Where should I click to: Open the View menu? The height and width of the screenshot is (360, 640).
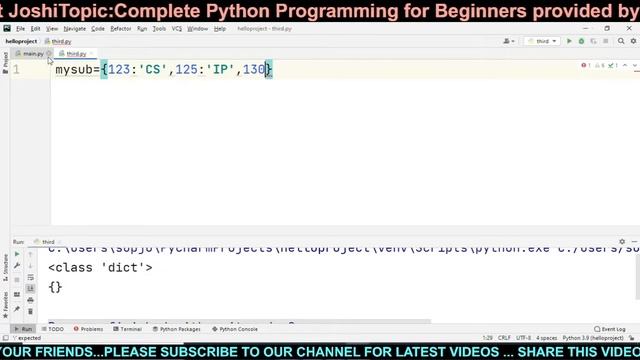tap(52, 29)
